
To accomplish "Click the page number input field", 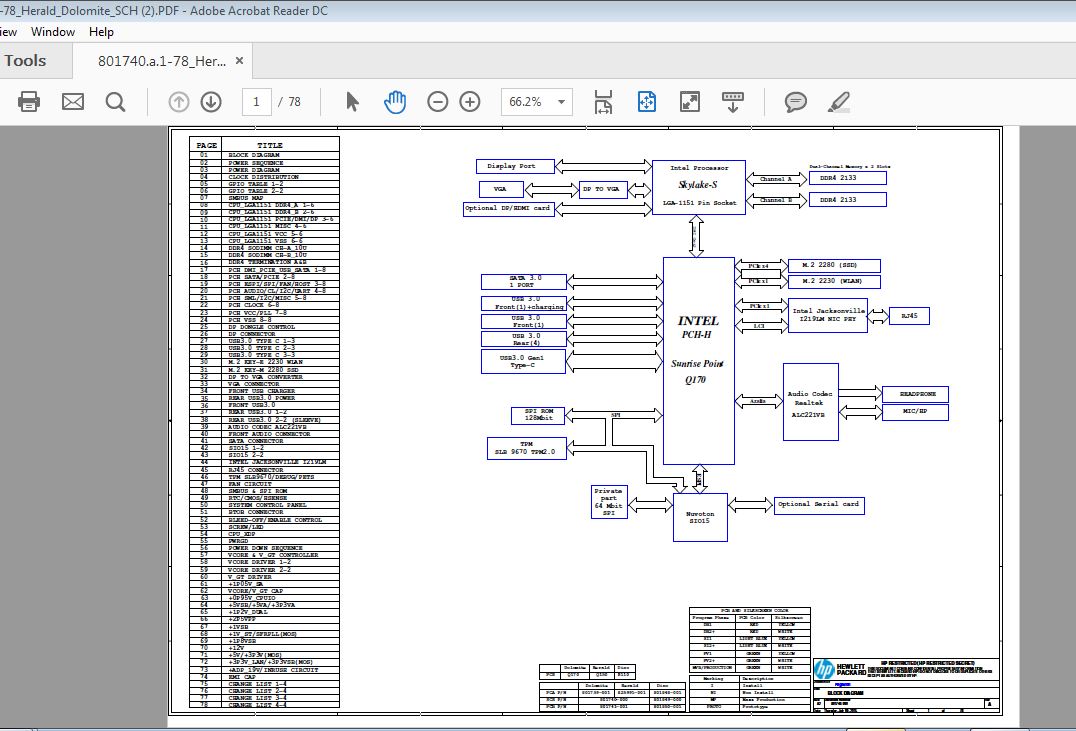I will pos(257,102).
